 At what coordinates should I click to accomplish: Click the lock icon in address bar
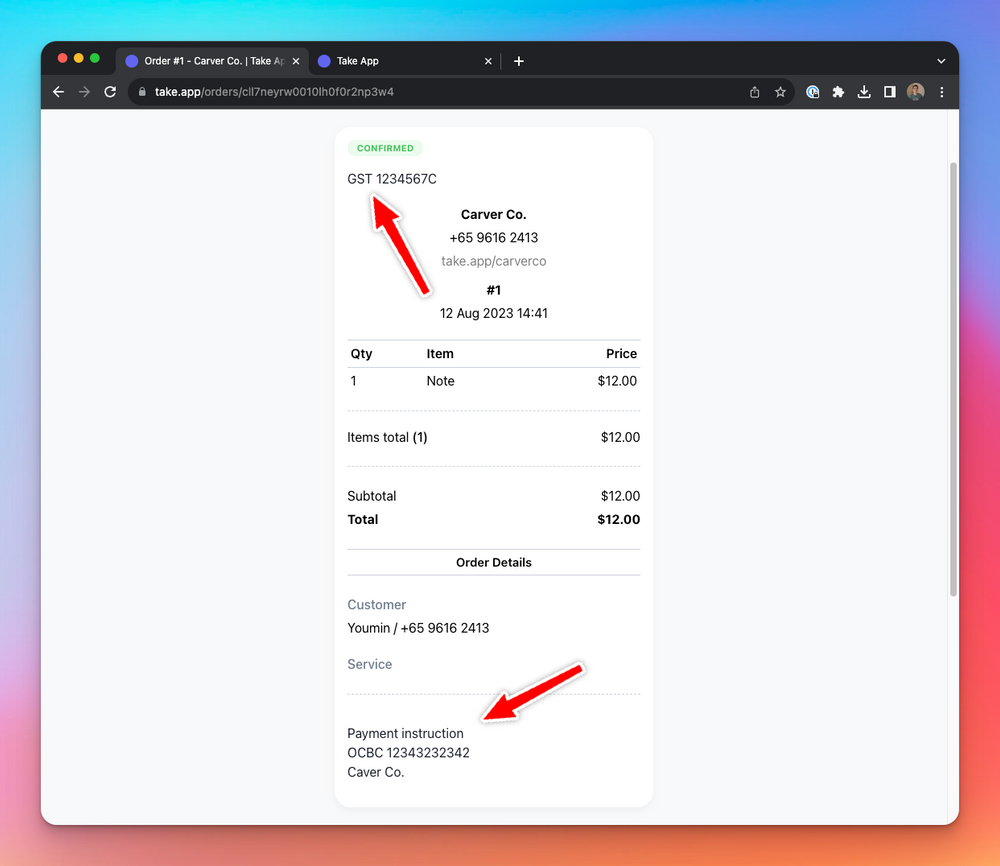click(142, 92)
